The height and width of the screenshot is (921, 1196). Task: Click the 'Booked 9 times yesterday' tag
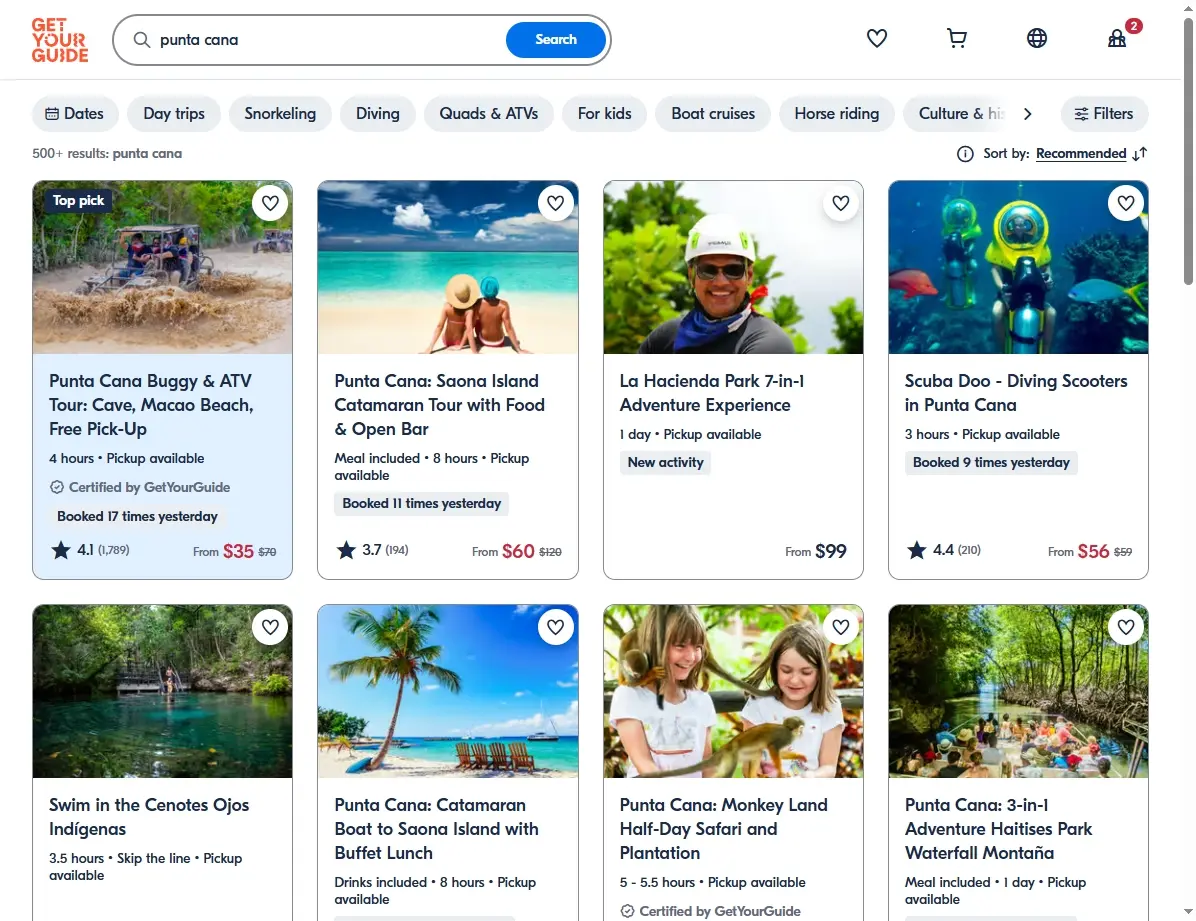tap(991, 462)
